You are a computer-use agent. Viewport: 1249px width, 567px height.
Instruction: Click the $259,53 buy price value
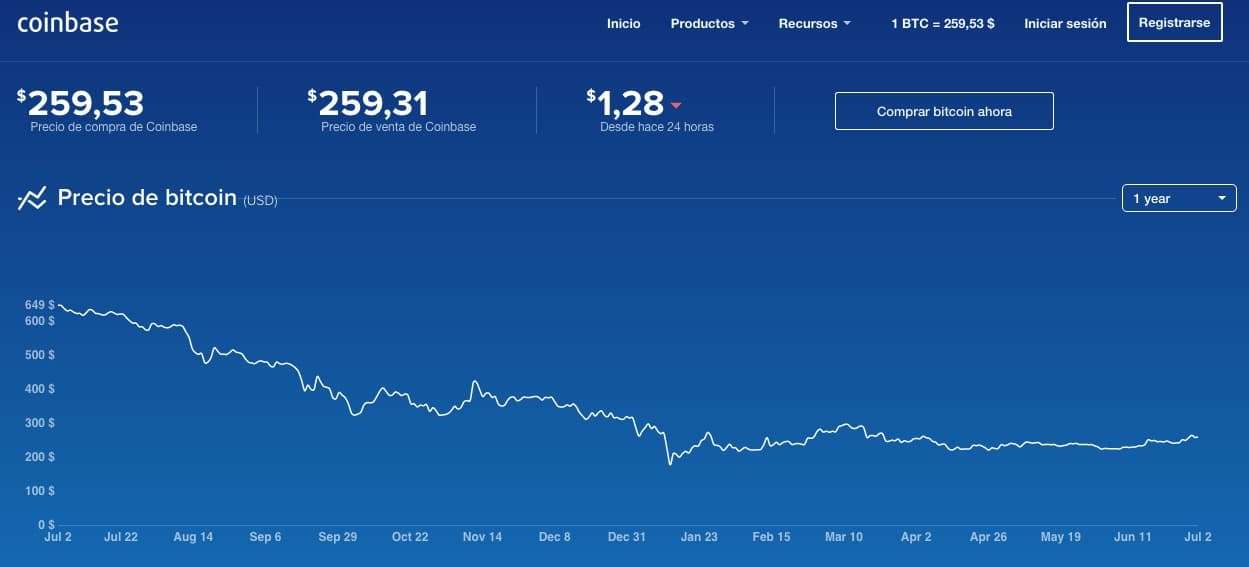85,103
